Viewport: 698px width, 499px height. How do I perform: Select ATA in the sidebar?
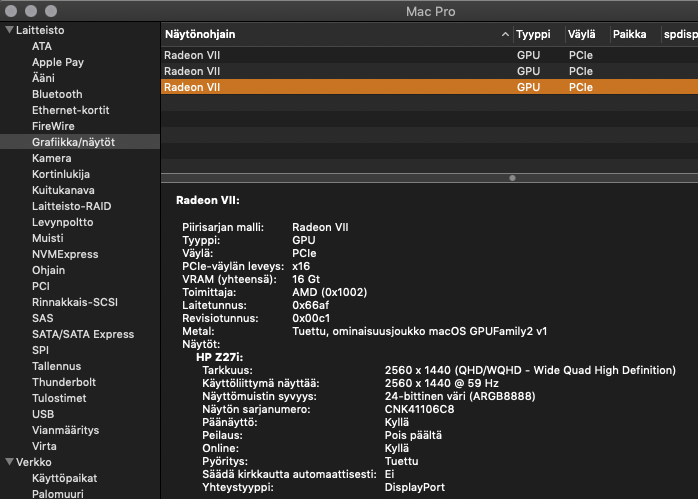coord(42,46)
